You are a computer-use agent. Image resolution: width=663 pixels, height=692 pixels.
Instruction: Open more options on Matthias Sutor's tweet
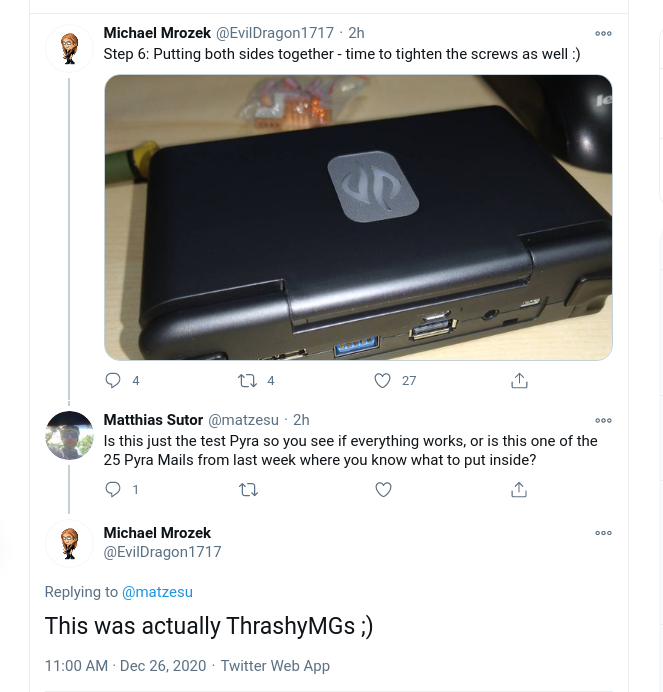603,421
